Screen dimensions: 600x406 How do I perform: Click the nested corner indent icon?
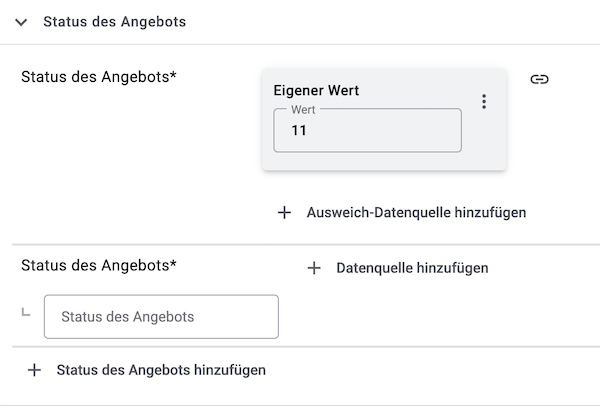pyautogui.click(x=25, y=313)
